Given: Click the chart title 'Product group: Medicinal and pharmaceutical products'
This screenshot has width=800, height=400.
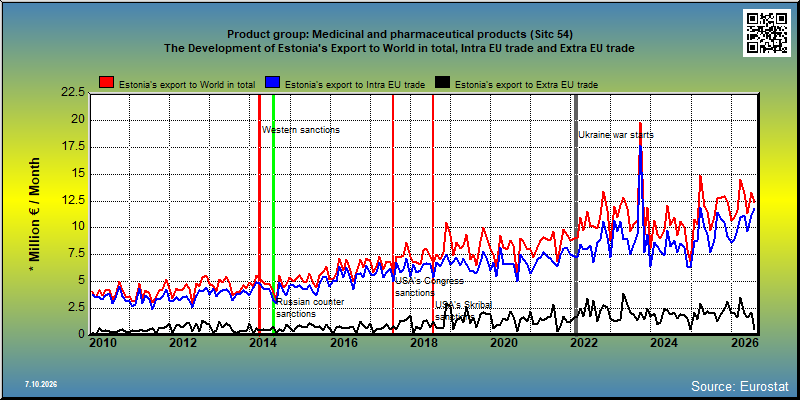Looking at the screenshot, I should point(399,34).
